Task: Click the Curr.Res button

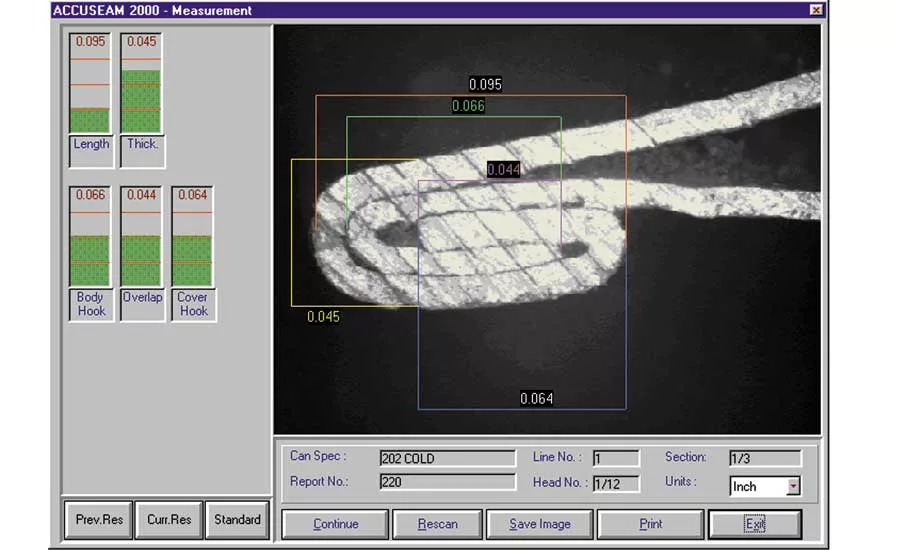Action: point(169,520)
